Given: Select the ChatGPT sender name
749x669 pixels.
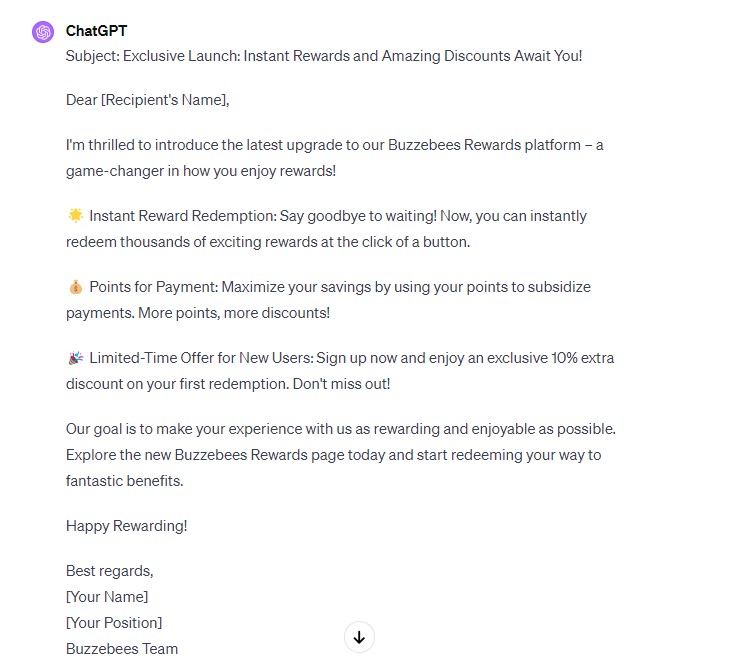Looking at the screenshot, I should click(96, 31).
